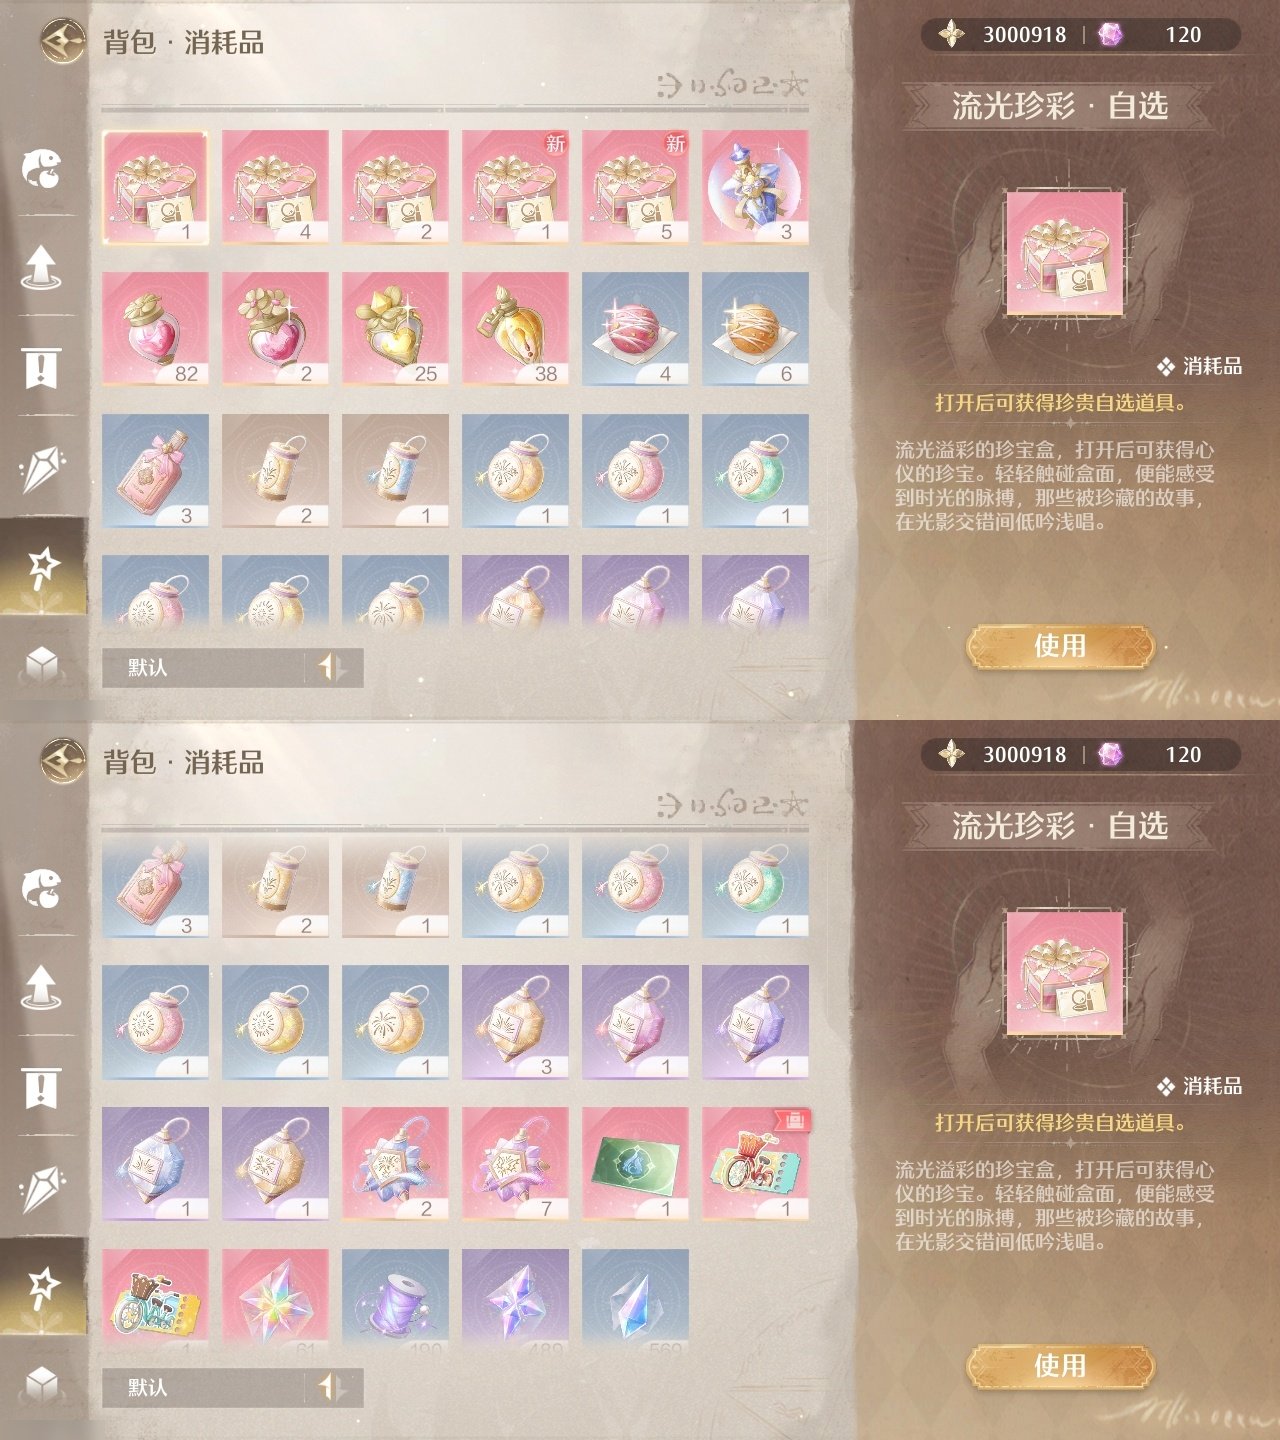
Task: Select the doll figure item with count 3
Action: pyautogui.click(x=755, y=187)
